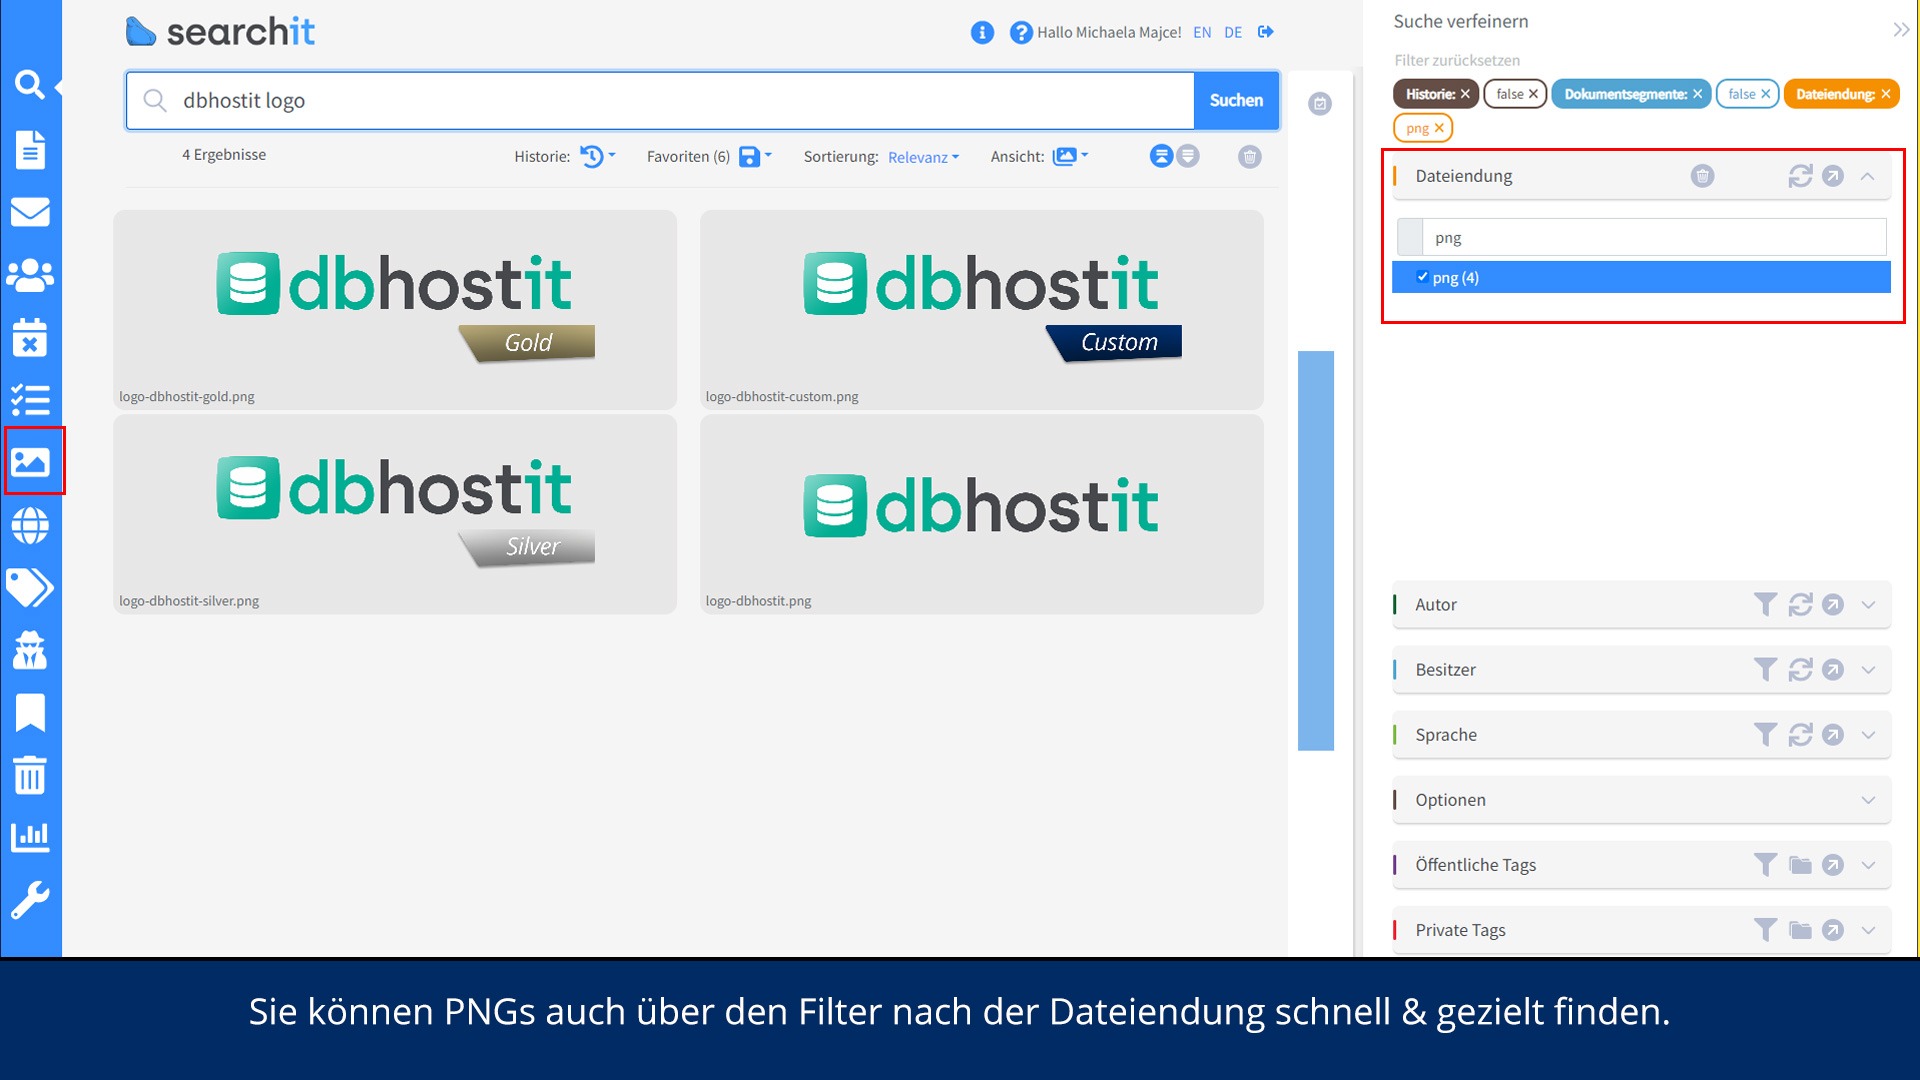Refresh the Dateiendung filter
This screenshot has height=1080, width=1920.
1800,176
